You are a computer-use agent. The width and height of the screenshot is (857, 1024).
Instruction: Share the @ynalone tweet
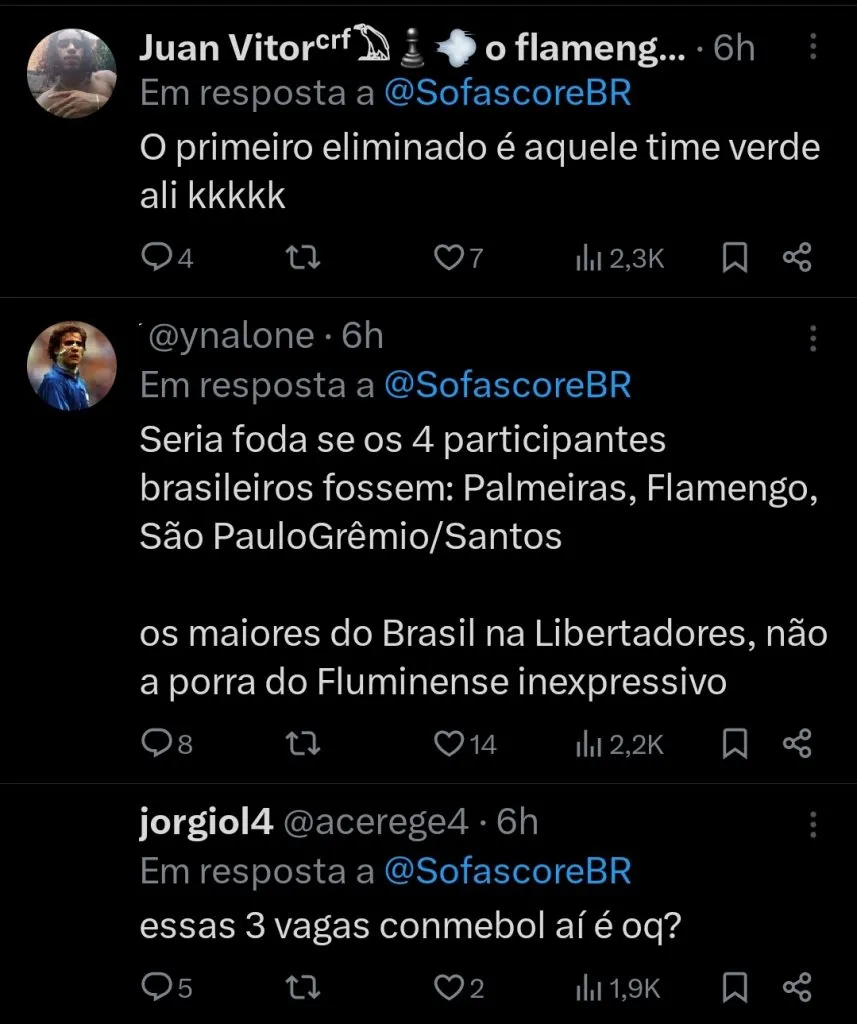pos(797,743)
